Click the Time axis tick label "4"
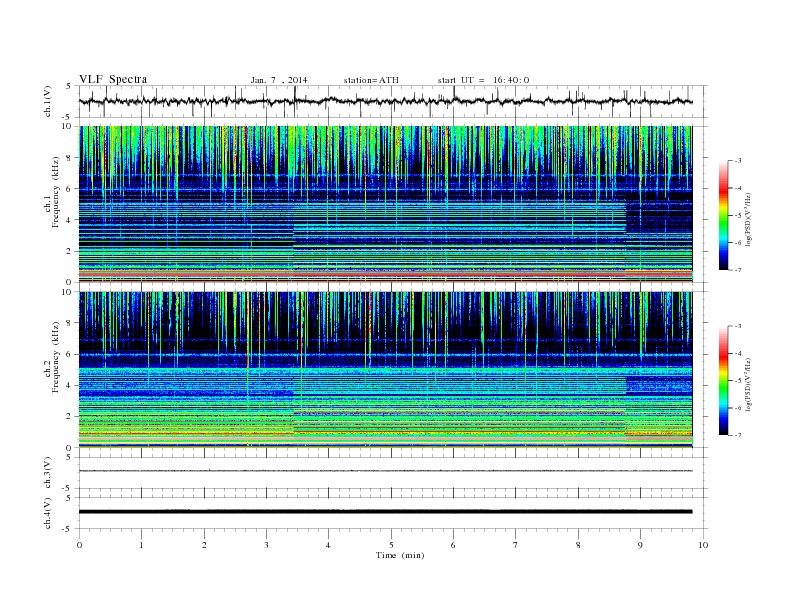 tap(328, 545)
